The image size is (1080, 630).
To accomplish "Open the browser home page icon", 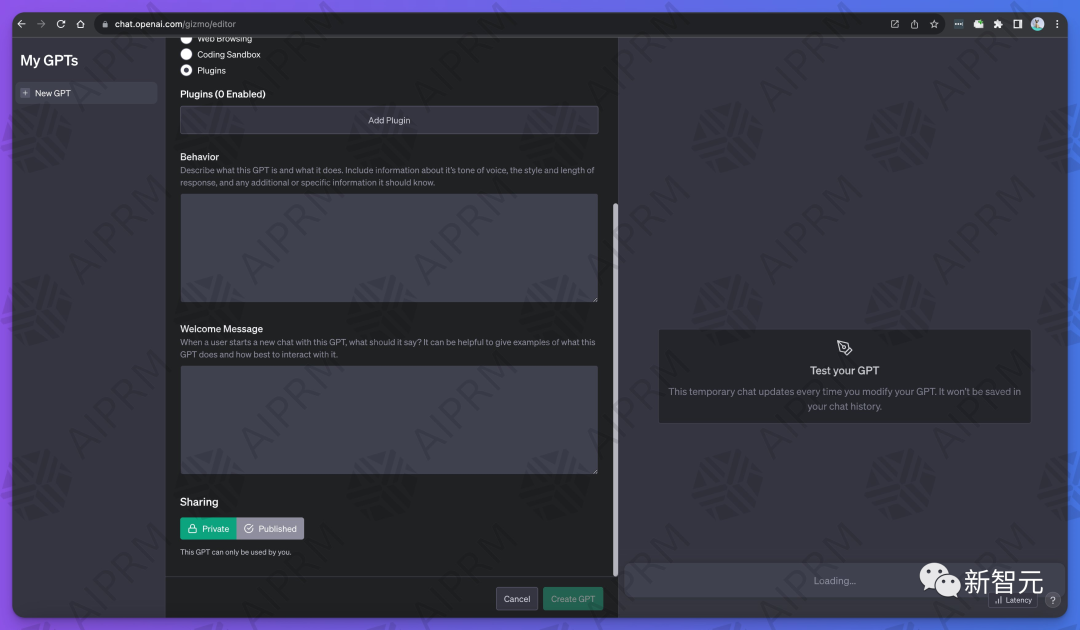I will [81, 24].
